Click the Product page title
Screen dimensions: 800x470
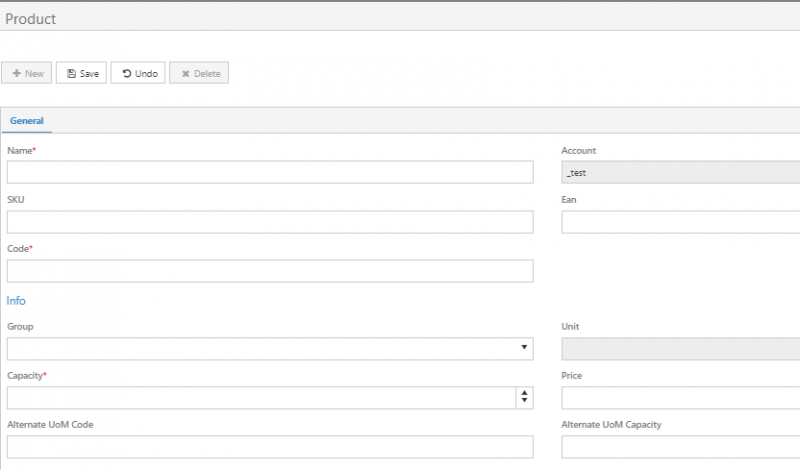click(30, 19)
